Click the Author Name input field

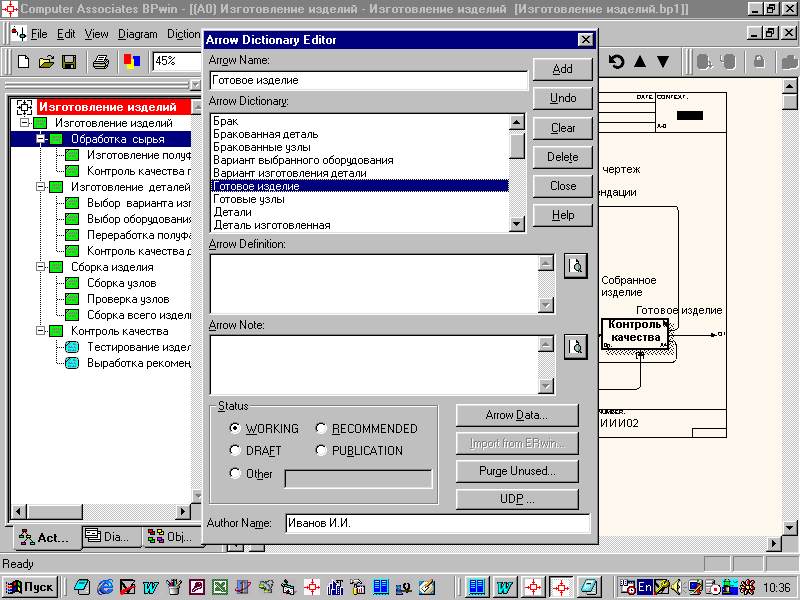(437, 523)
